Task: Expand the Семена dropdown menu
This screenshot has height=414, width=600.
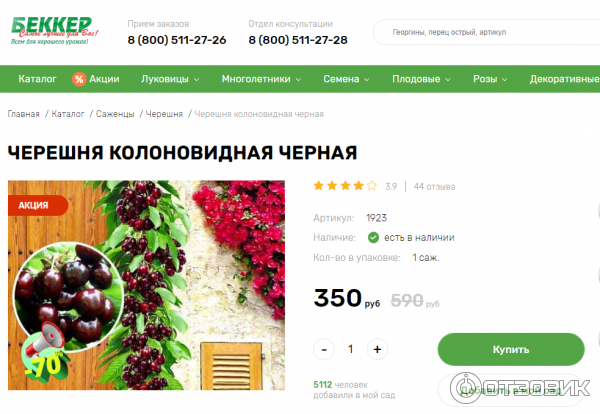Action: (x=346, y=79)
